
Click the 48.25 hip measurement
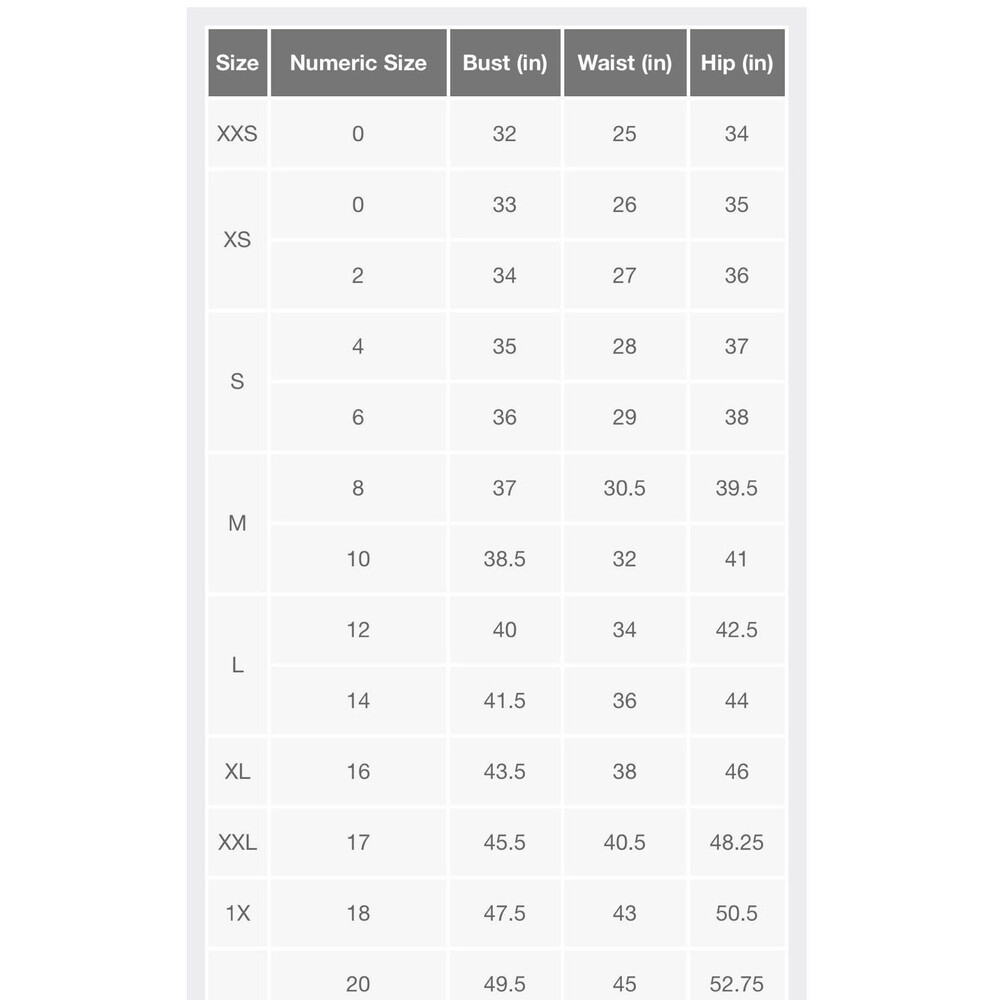(x=737, y=842)
